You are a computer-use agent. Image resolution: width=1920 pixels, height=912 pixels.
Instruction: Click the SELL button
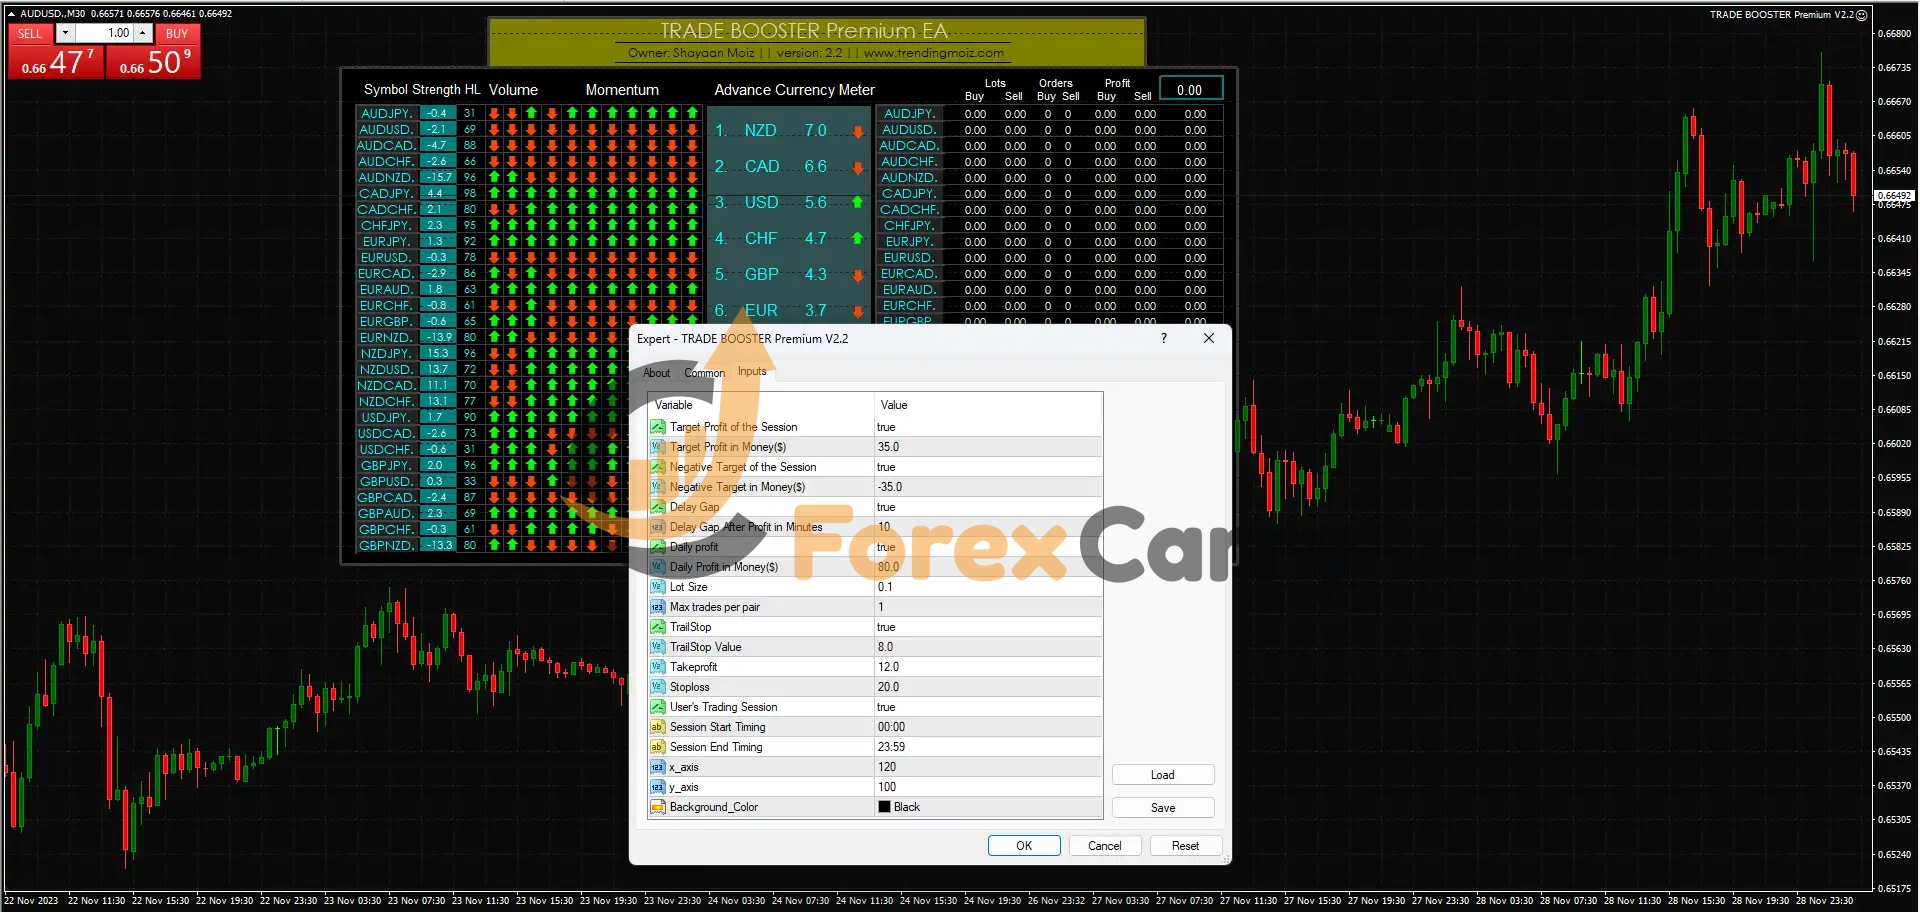tap(30, 33)
